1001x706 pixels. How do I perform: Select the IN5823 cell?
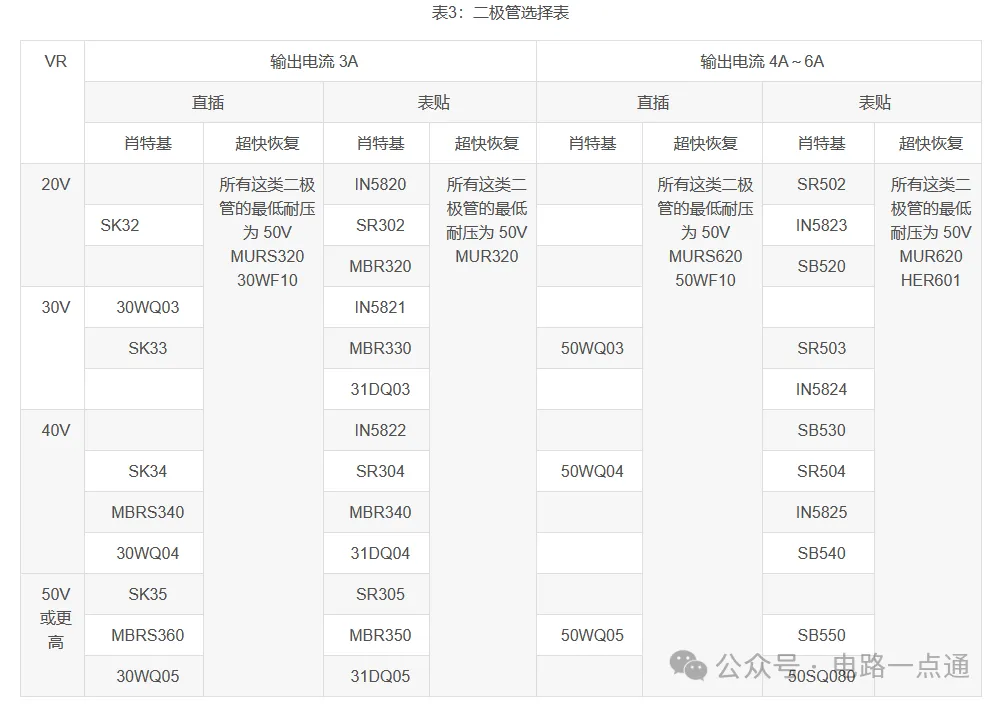(818, 225)
